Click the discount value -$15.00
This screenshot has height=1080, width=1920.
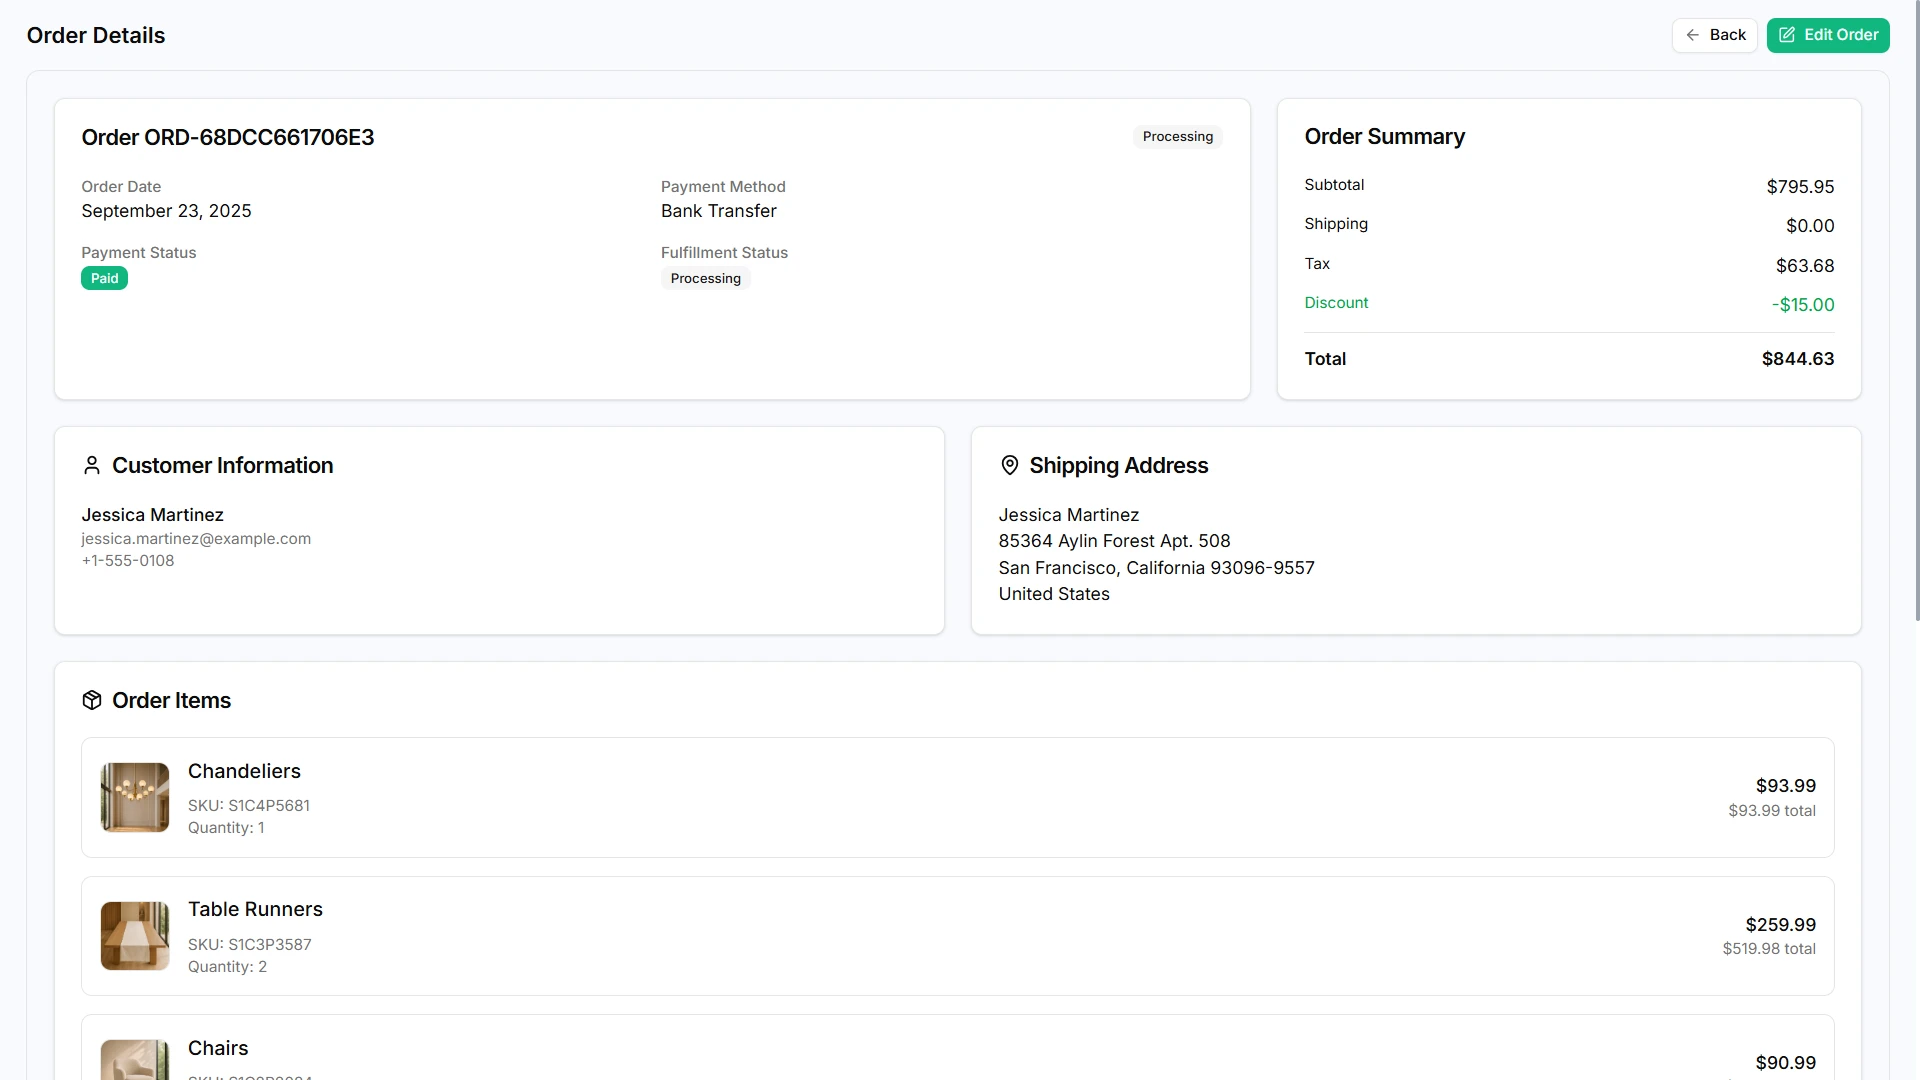1803,305
